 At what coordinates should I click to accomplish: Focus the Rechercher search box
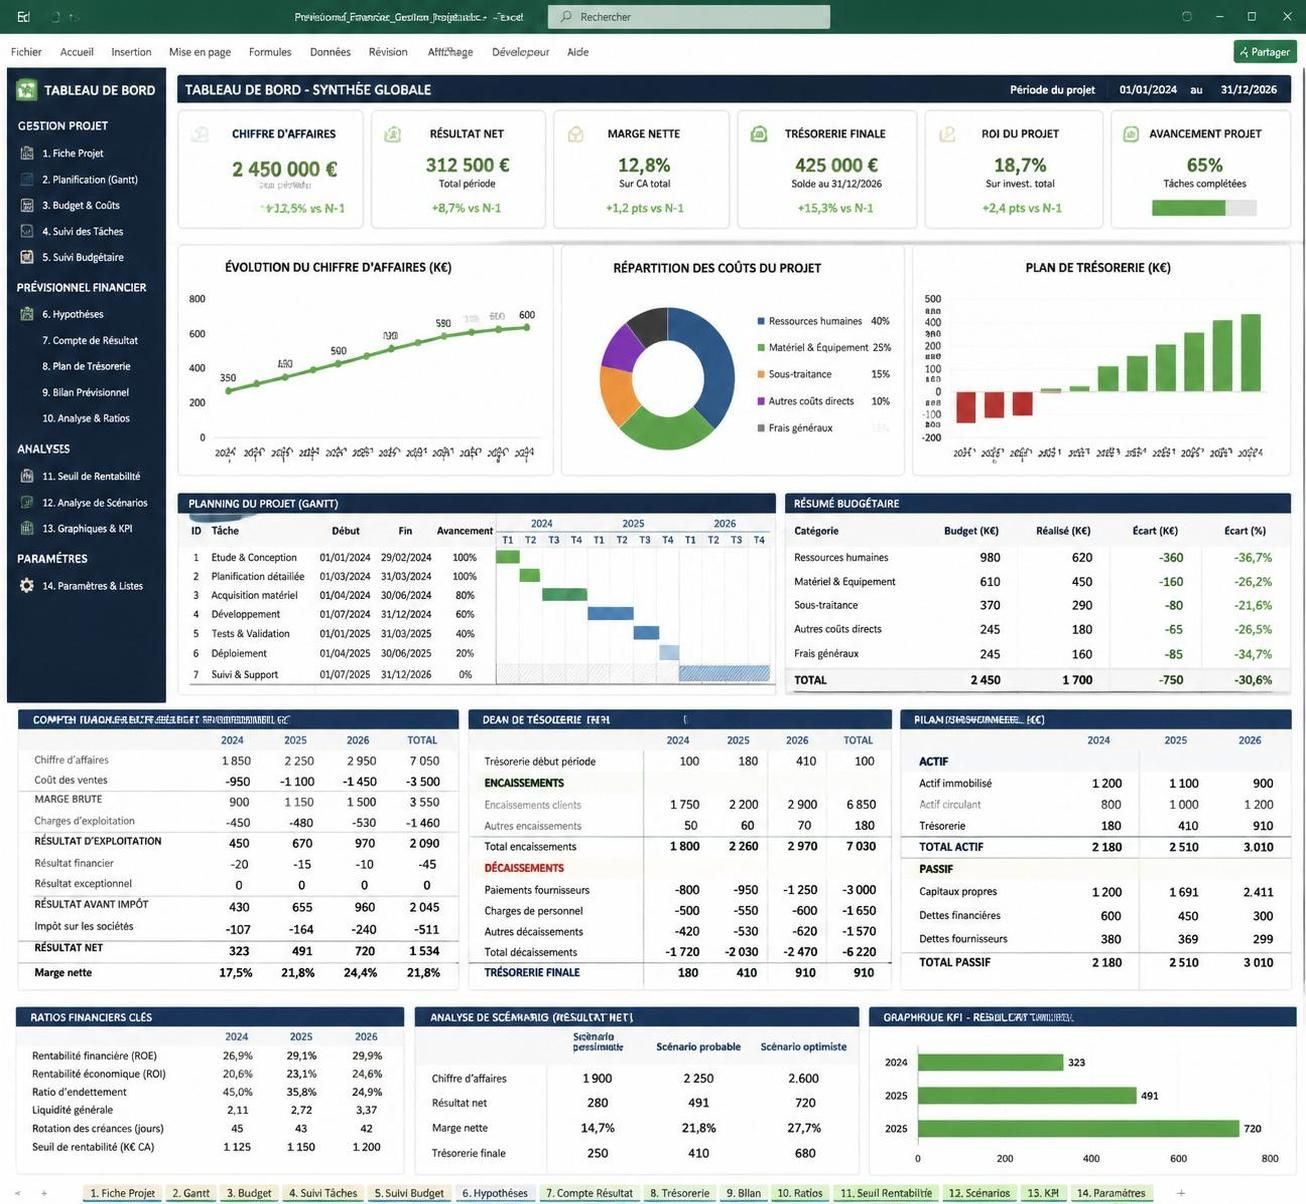pyautogui.click(x=689, y=17)
